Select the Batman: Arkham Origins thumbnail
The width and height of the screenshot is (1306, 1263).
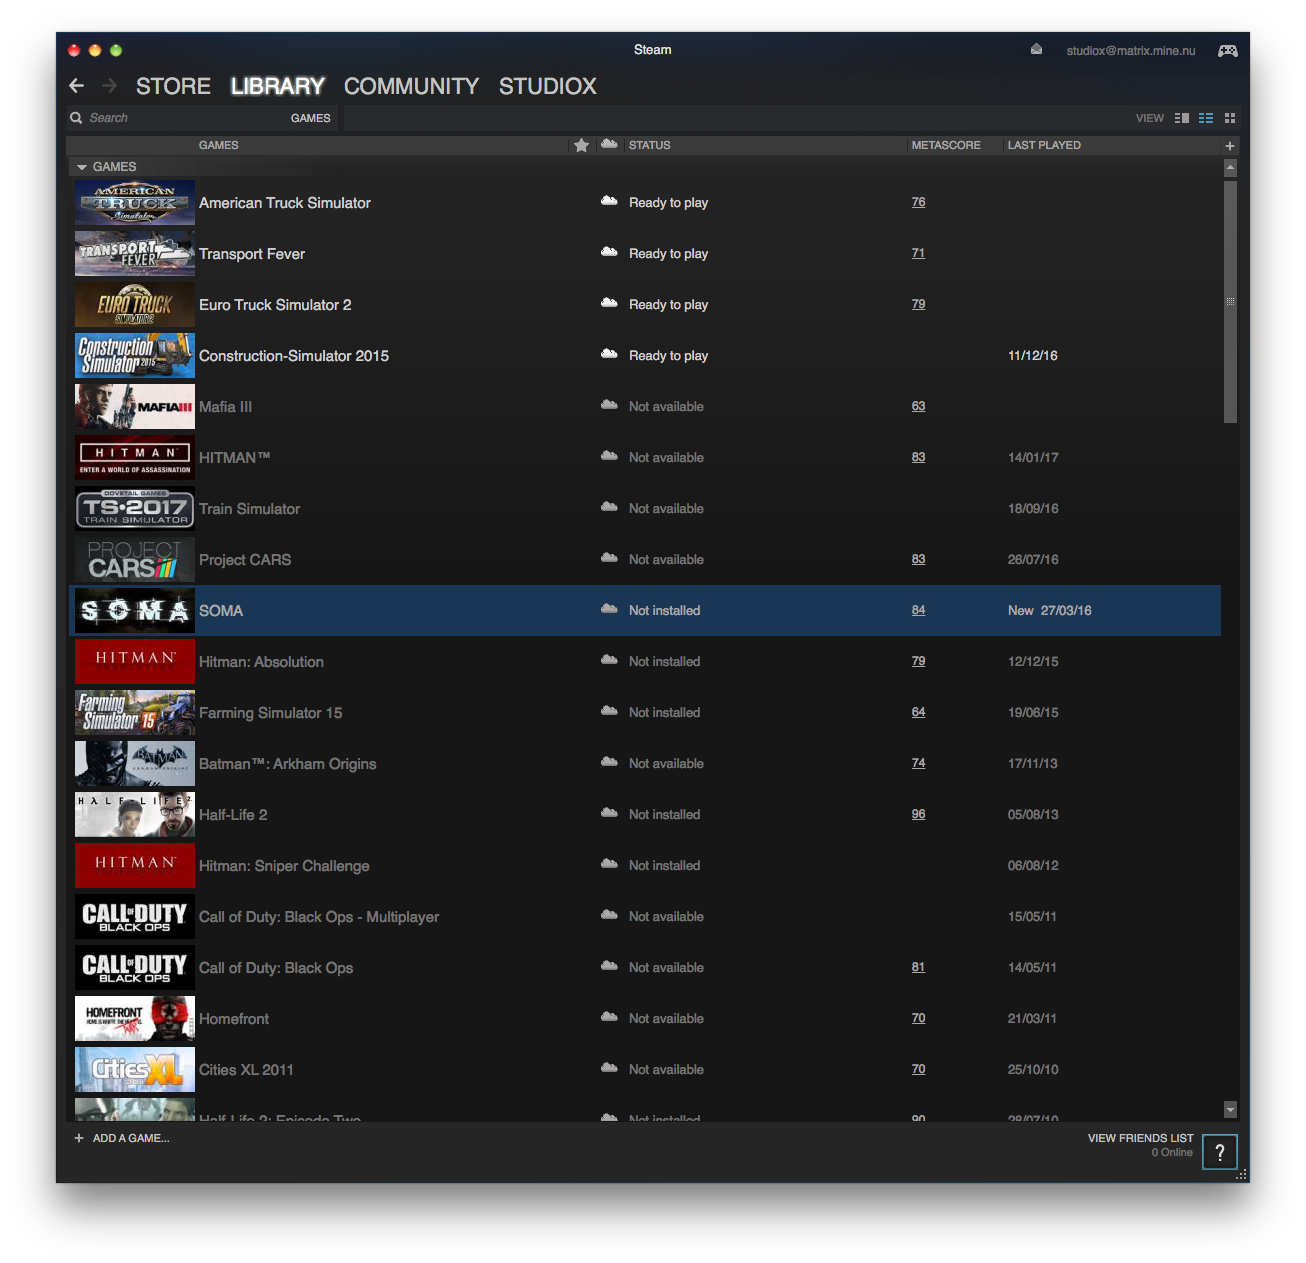point(135,764)
